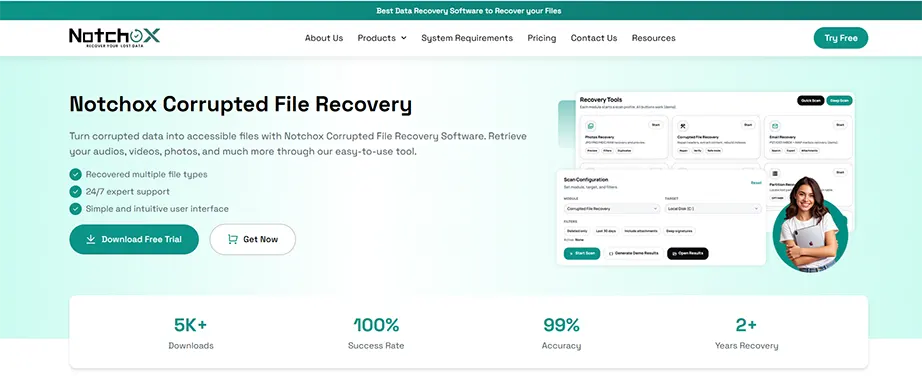
Task: Click the Reset link in Scan Configuration
Action: click(756, 183)
